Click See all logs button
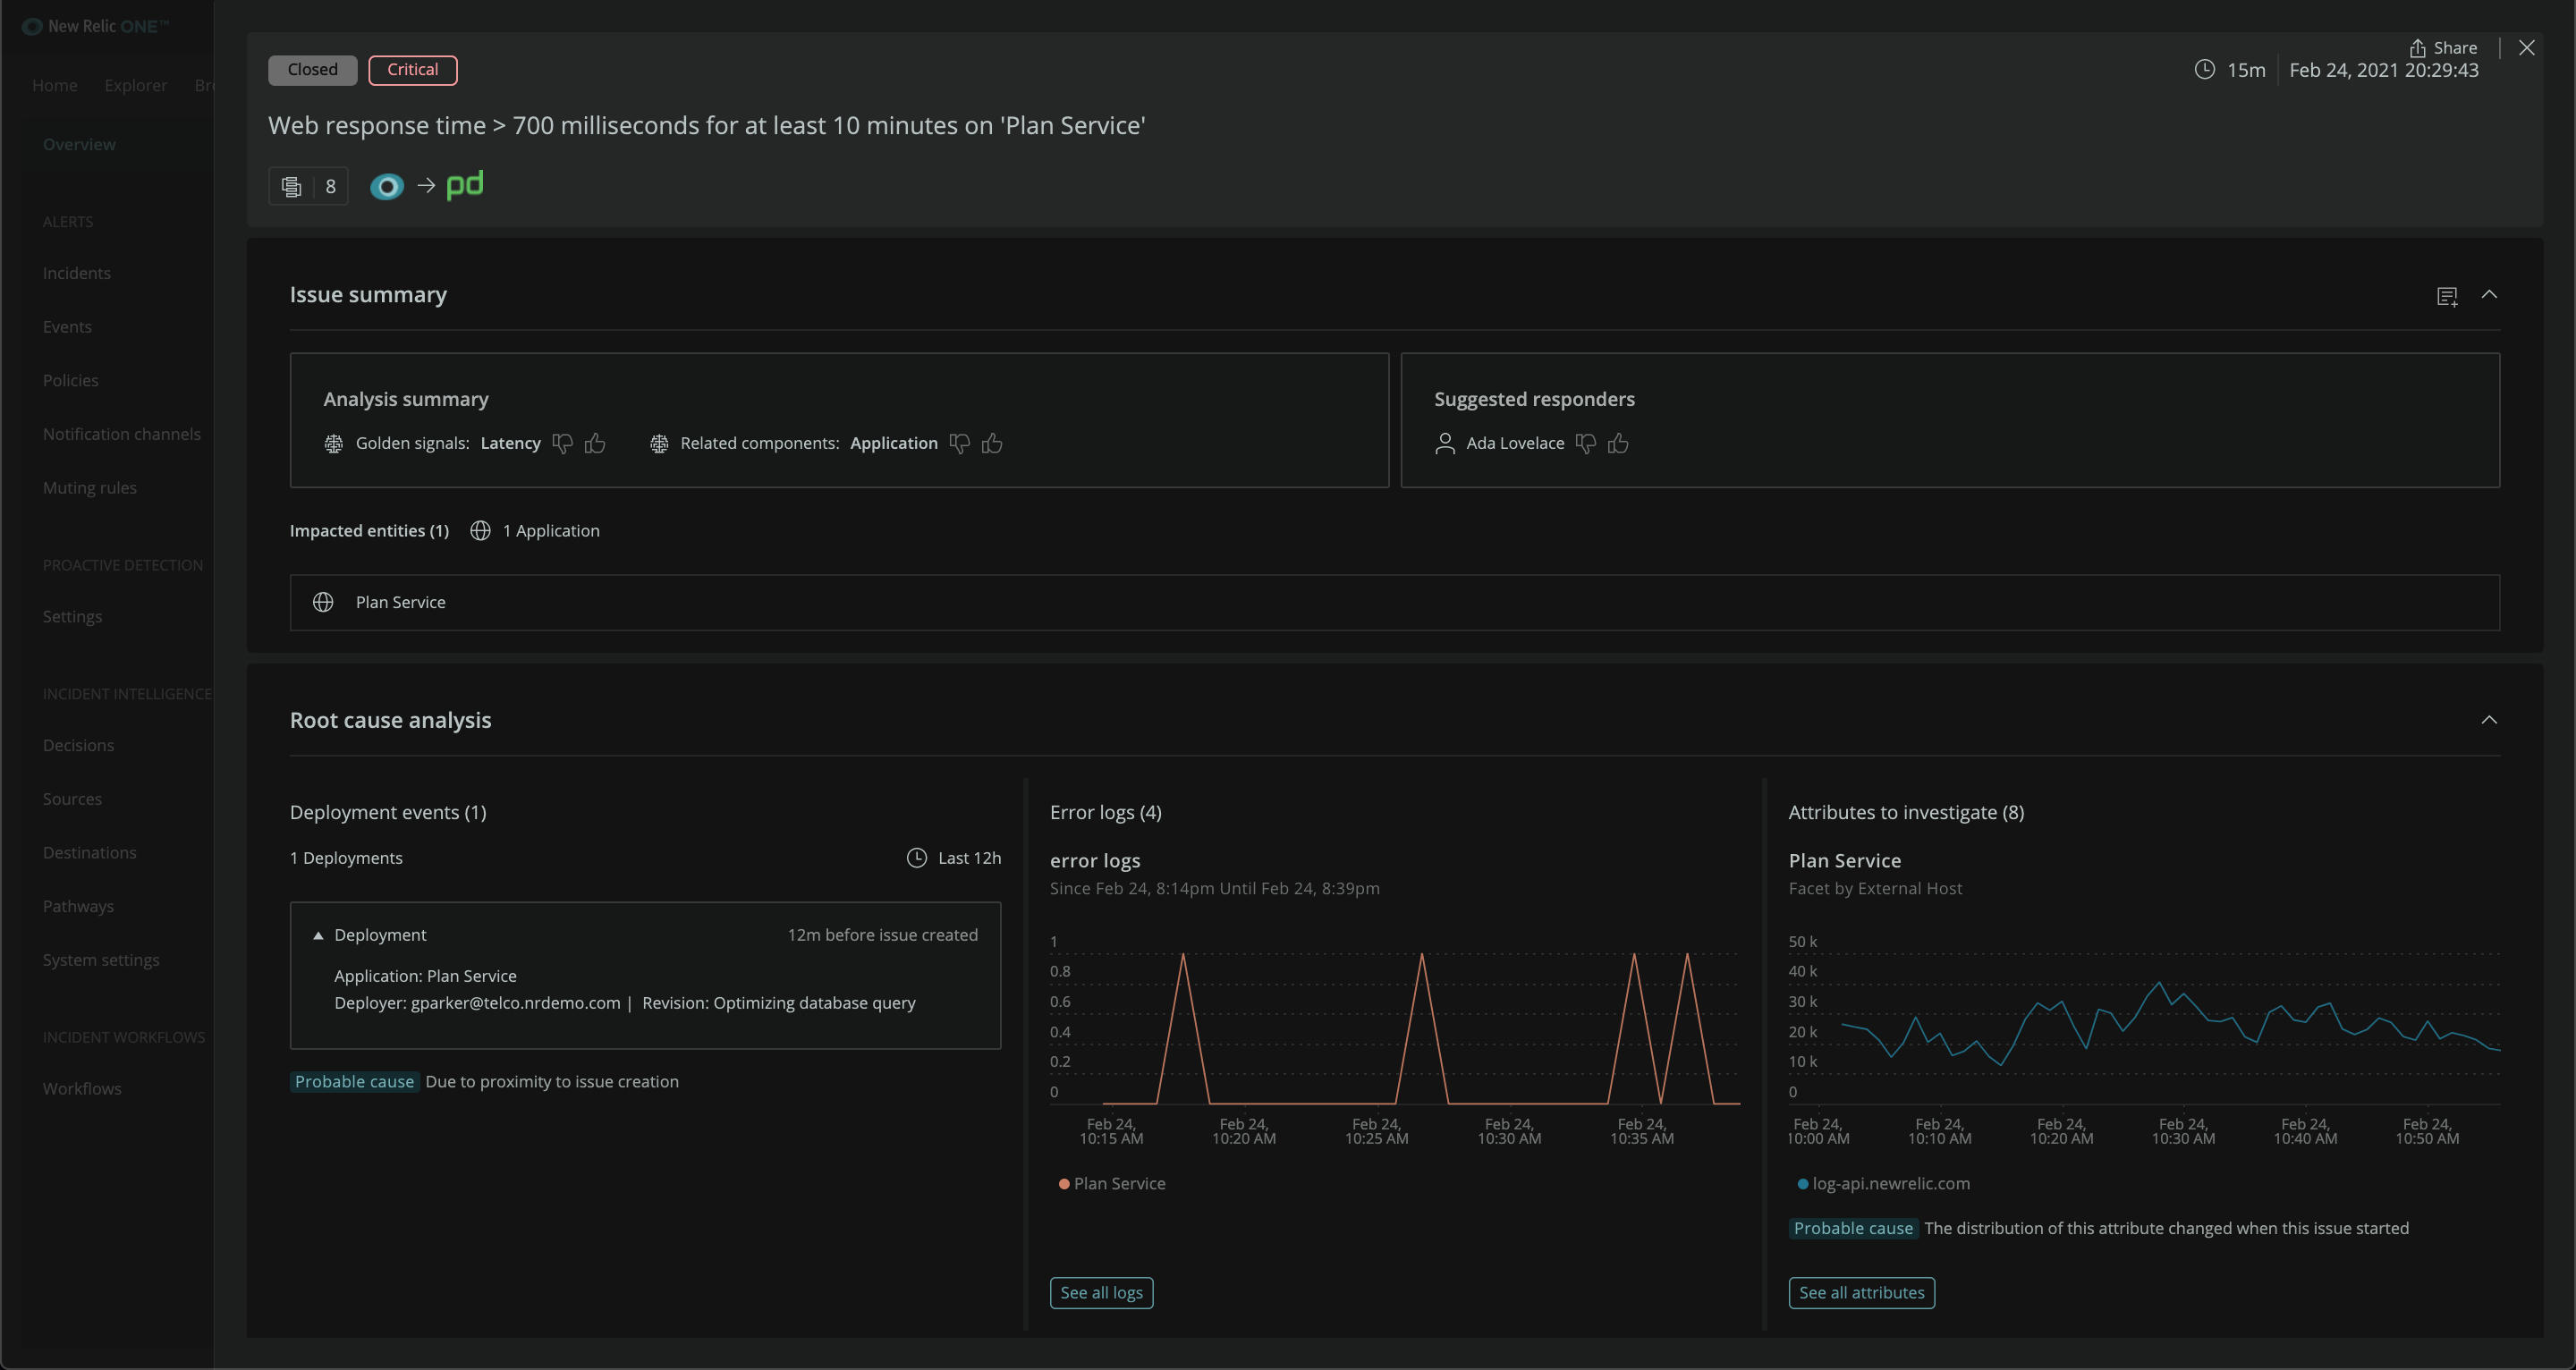 coord(1101,1293)
